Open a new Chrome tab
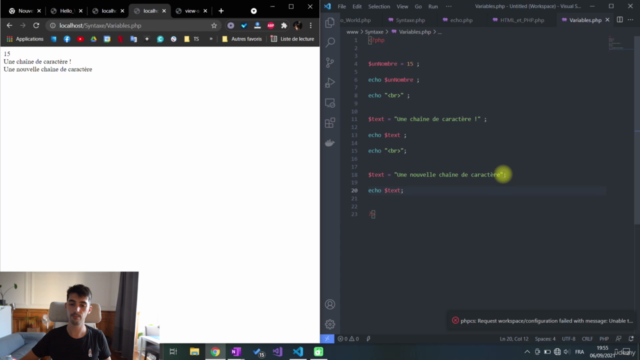Image resolution: width=640 pixels, height=360 pixels. coord(221,11)
